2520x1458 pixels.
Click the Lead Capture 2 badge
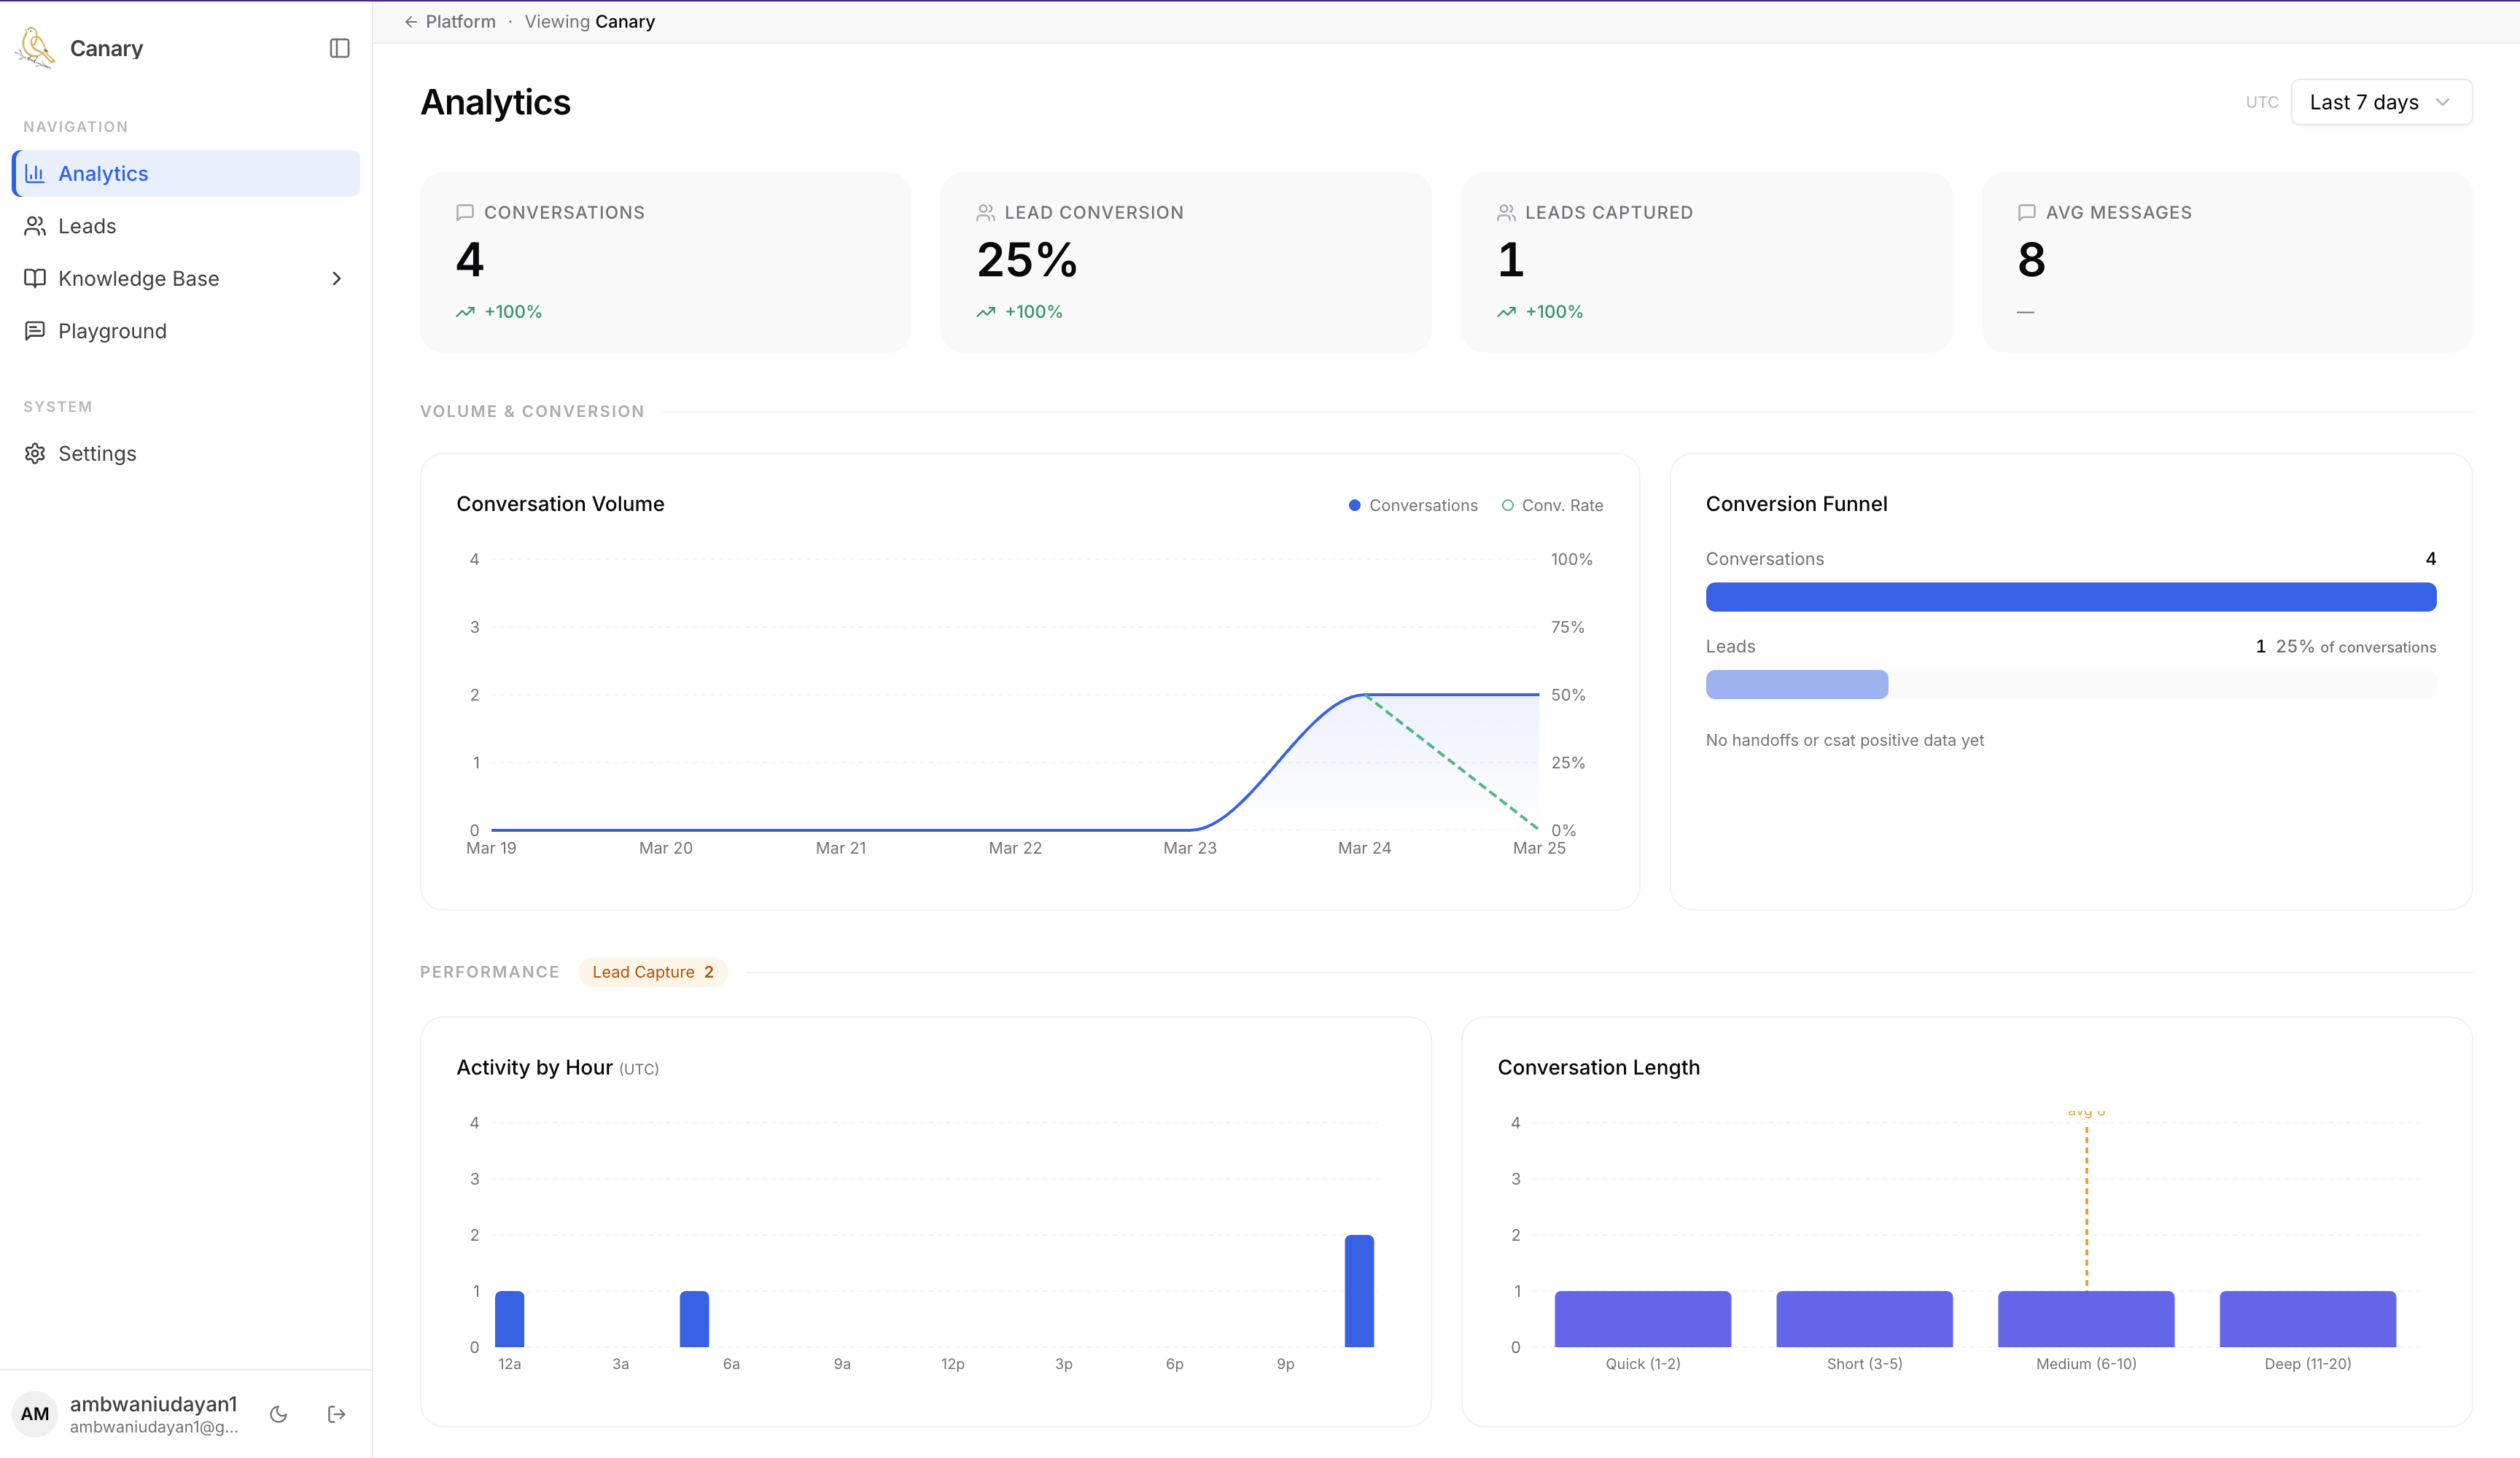[653, 972]
